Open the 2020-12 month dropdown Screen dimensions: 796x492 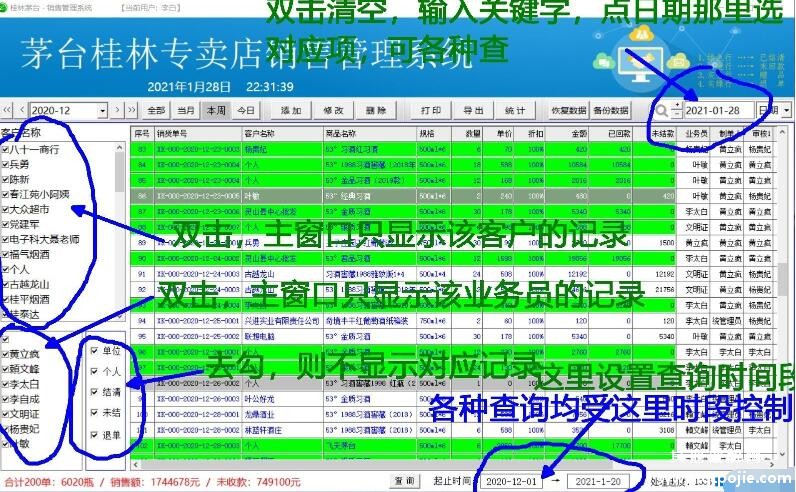(103, 110)
